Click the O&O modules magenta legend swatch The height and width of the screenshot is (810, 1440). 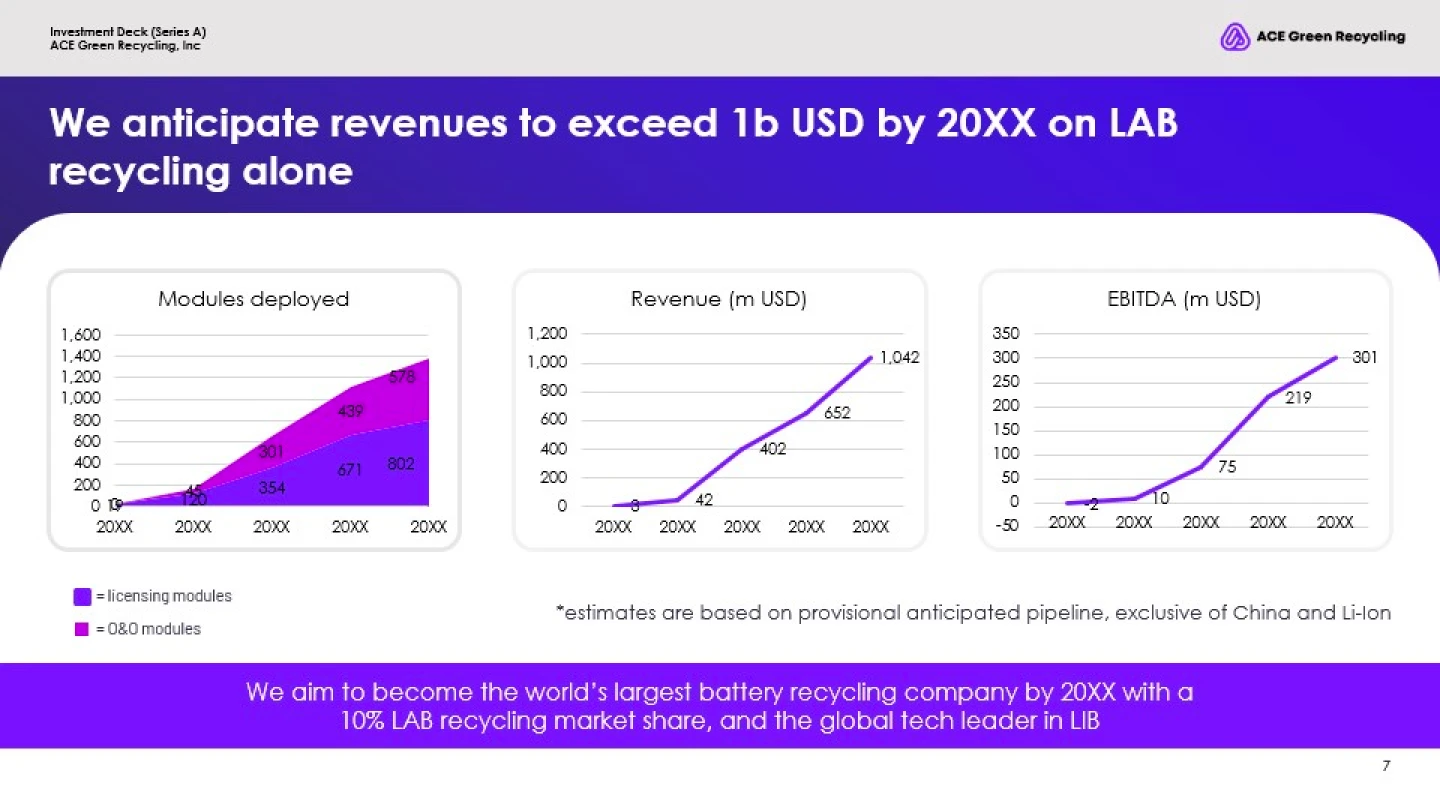[x=83, y=629]
